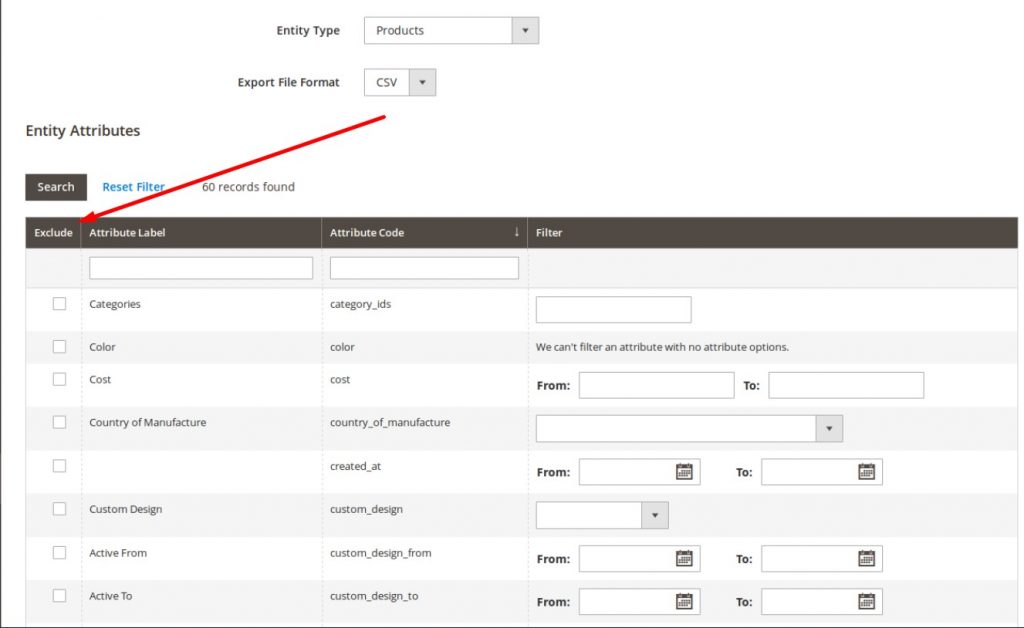Click the Attribute Label filter input field

[200, 267]
